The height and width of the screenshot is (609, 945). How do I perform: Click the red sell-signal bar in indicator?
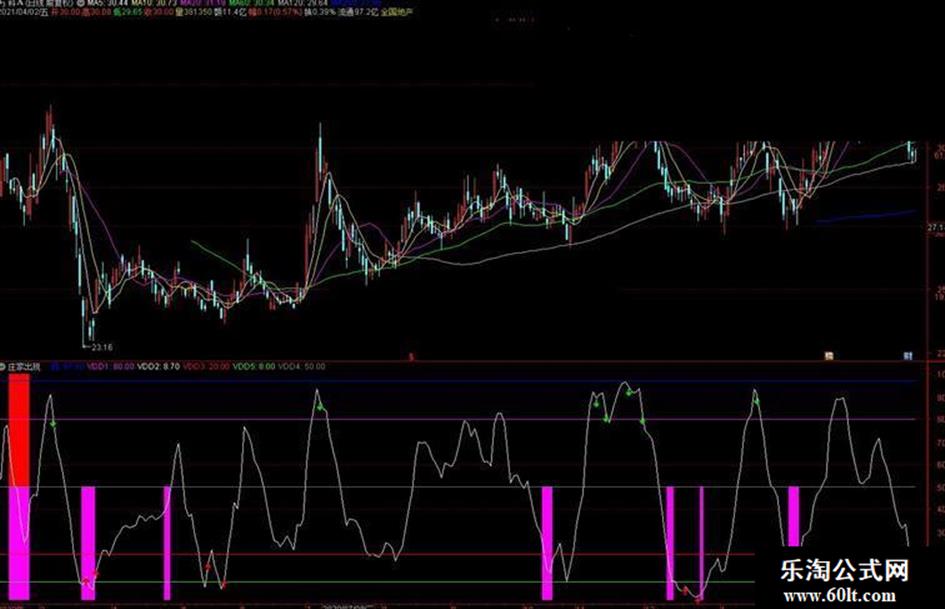point(19,430)
